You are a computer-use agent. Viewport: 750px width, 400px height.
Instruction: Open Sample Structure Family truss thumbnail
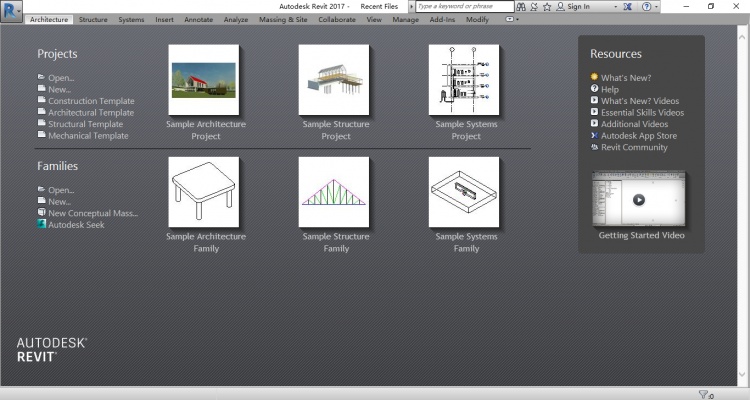334,191
